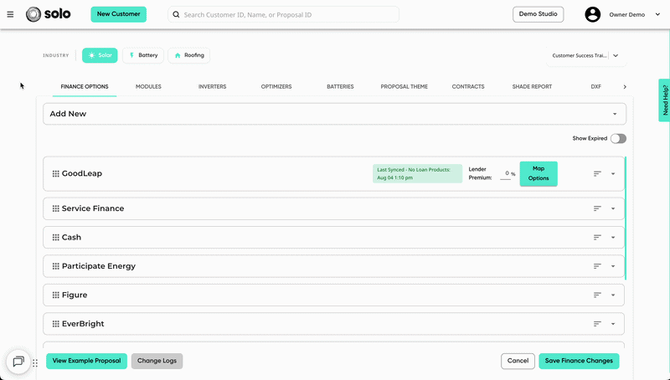
Task: Click the Lender Premium percent field
Action: tap(505, 174)
